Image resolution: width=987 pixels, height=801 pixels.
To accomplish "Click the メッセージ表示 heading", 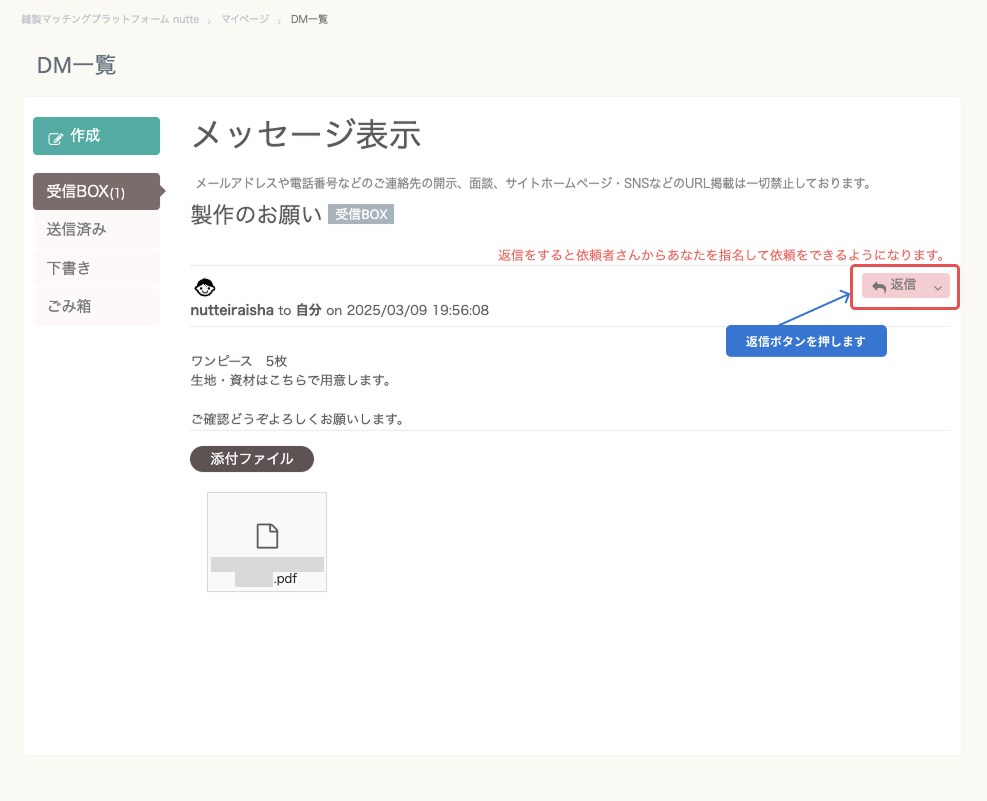I will pos(306,135).
